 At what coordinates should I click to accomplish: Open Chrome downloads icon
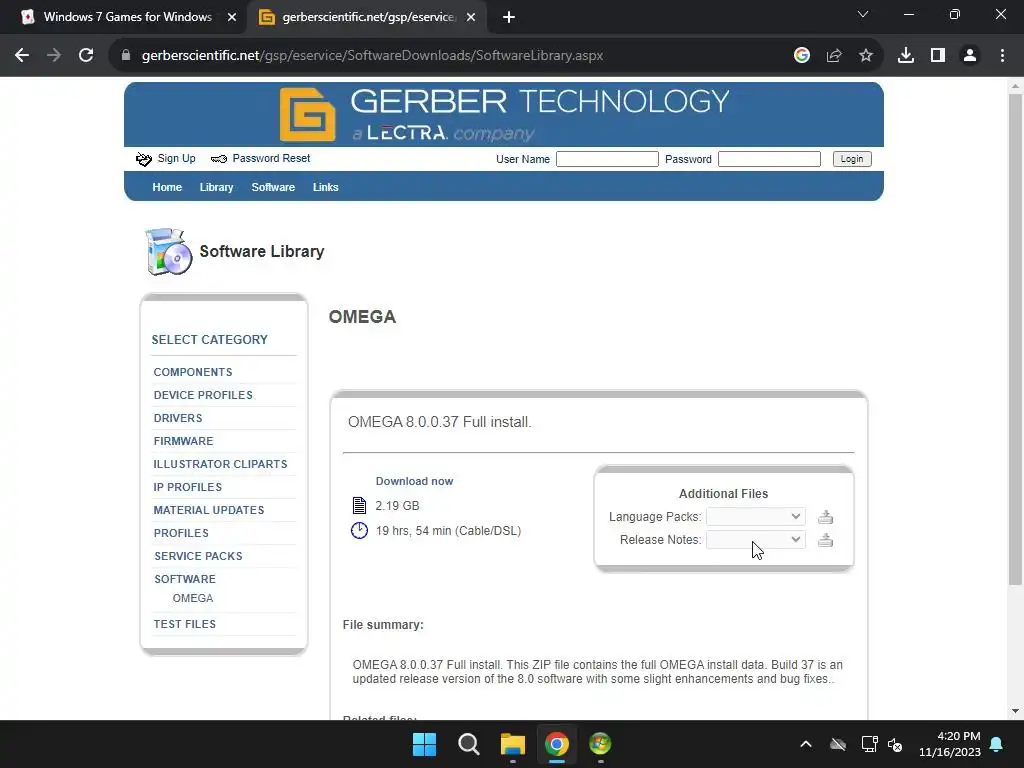click(x=906, y=56)
